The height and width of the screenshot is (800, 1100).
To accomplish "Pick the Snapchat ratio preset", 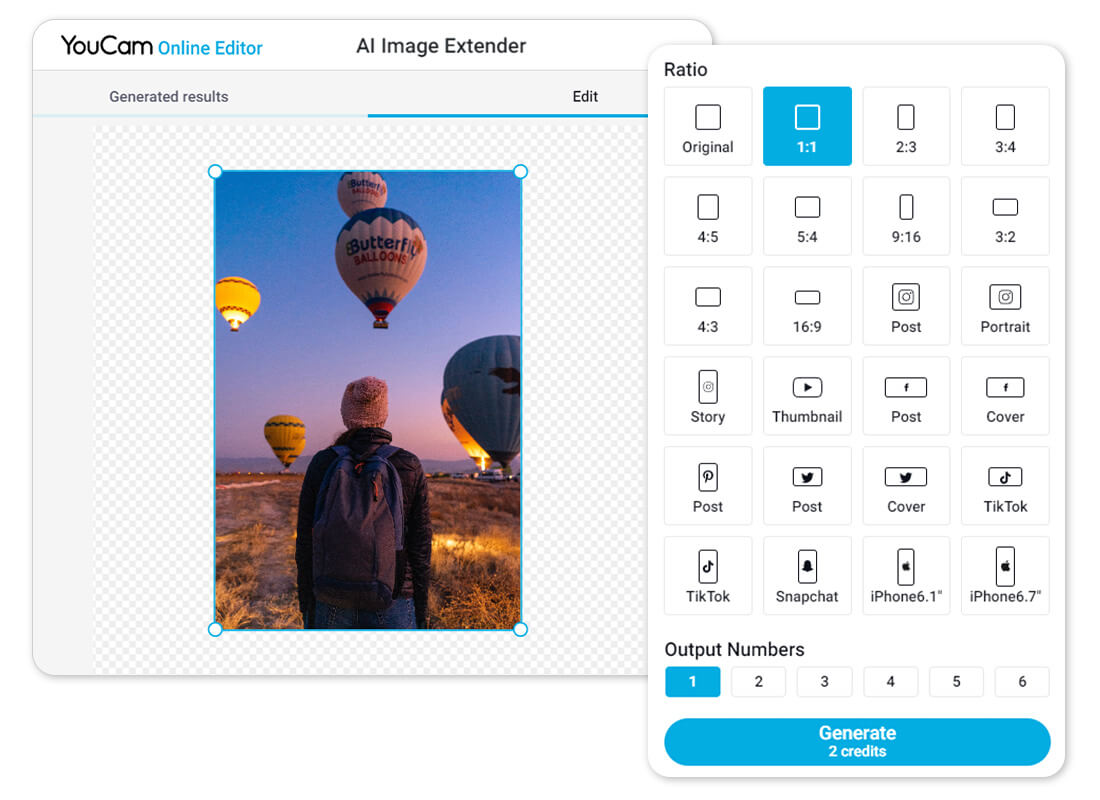I will point(807,575).
